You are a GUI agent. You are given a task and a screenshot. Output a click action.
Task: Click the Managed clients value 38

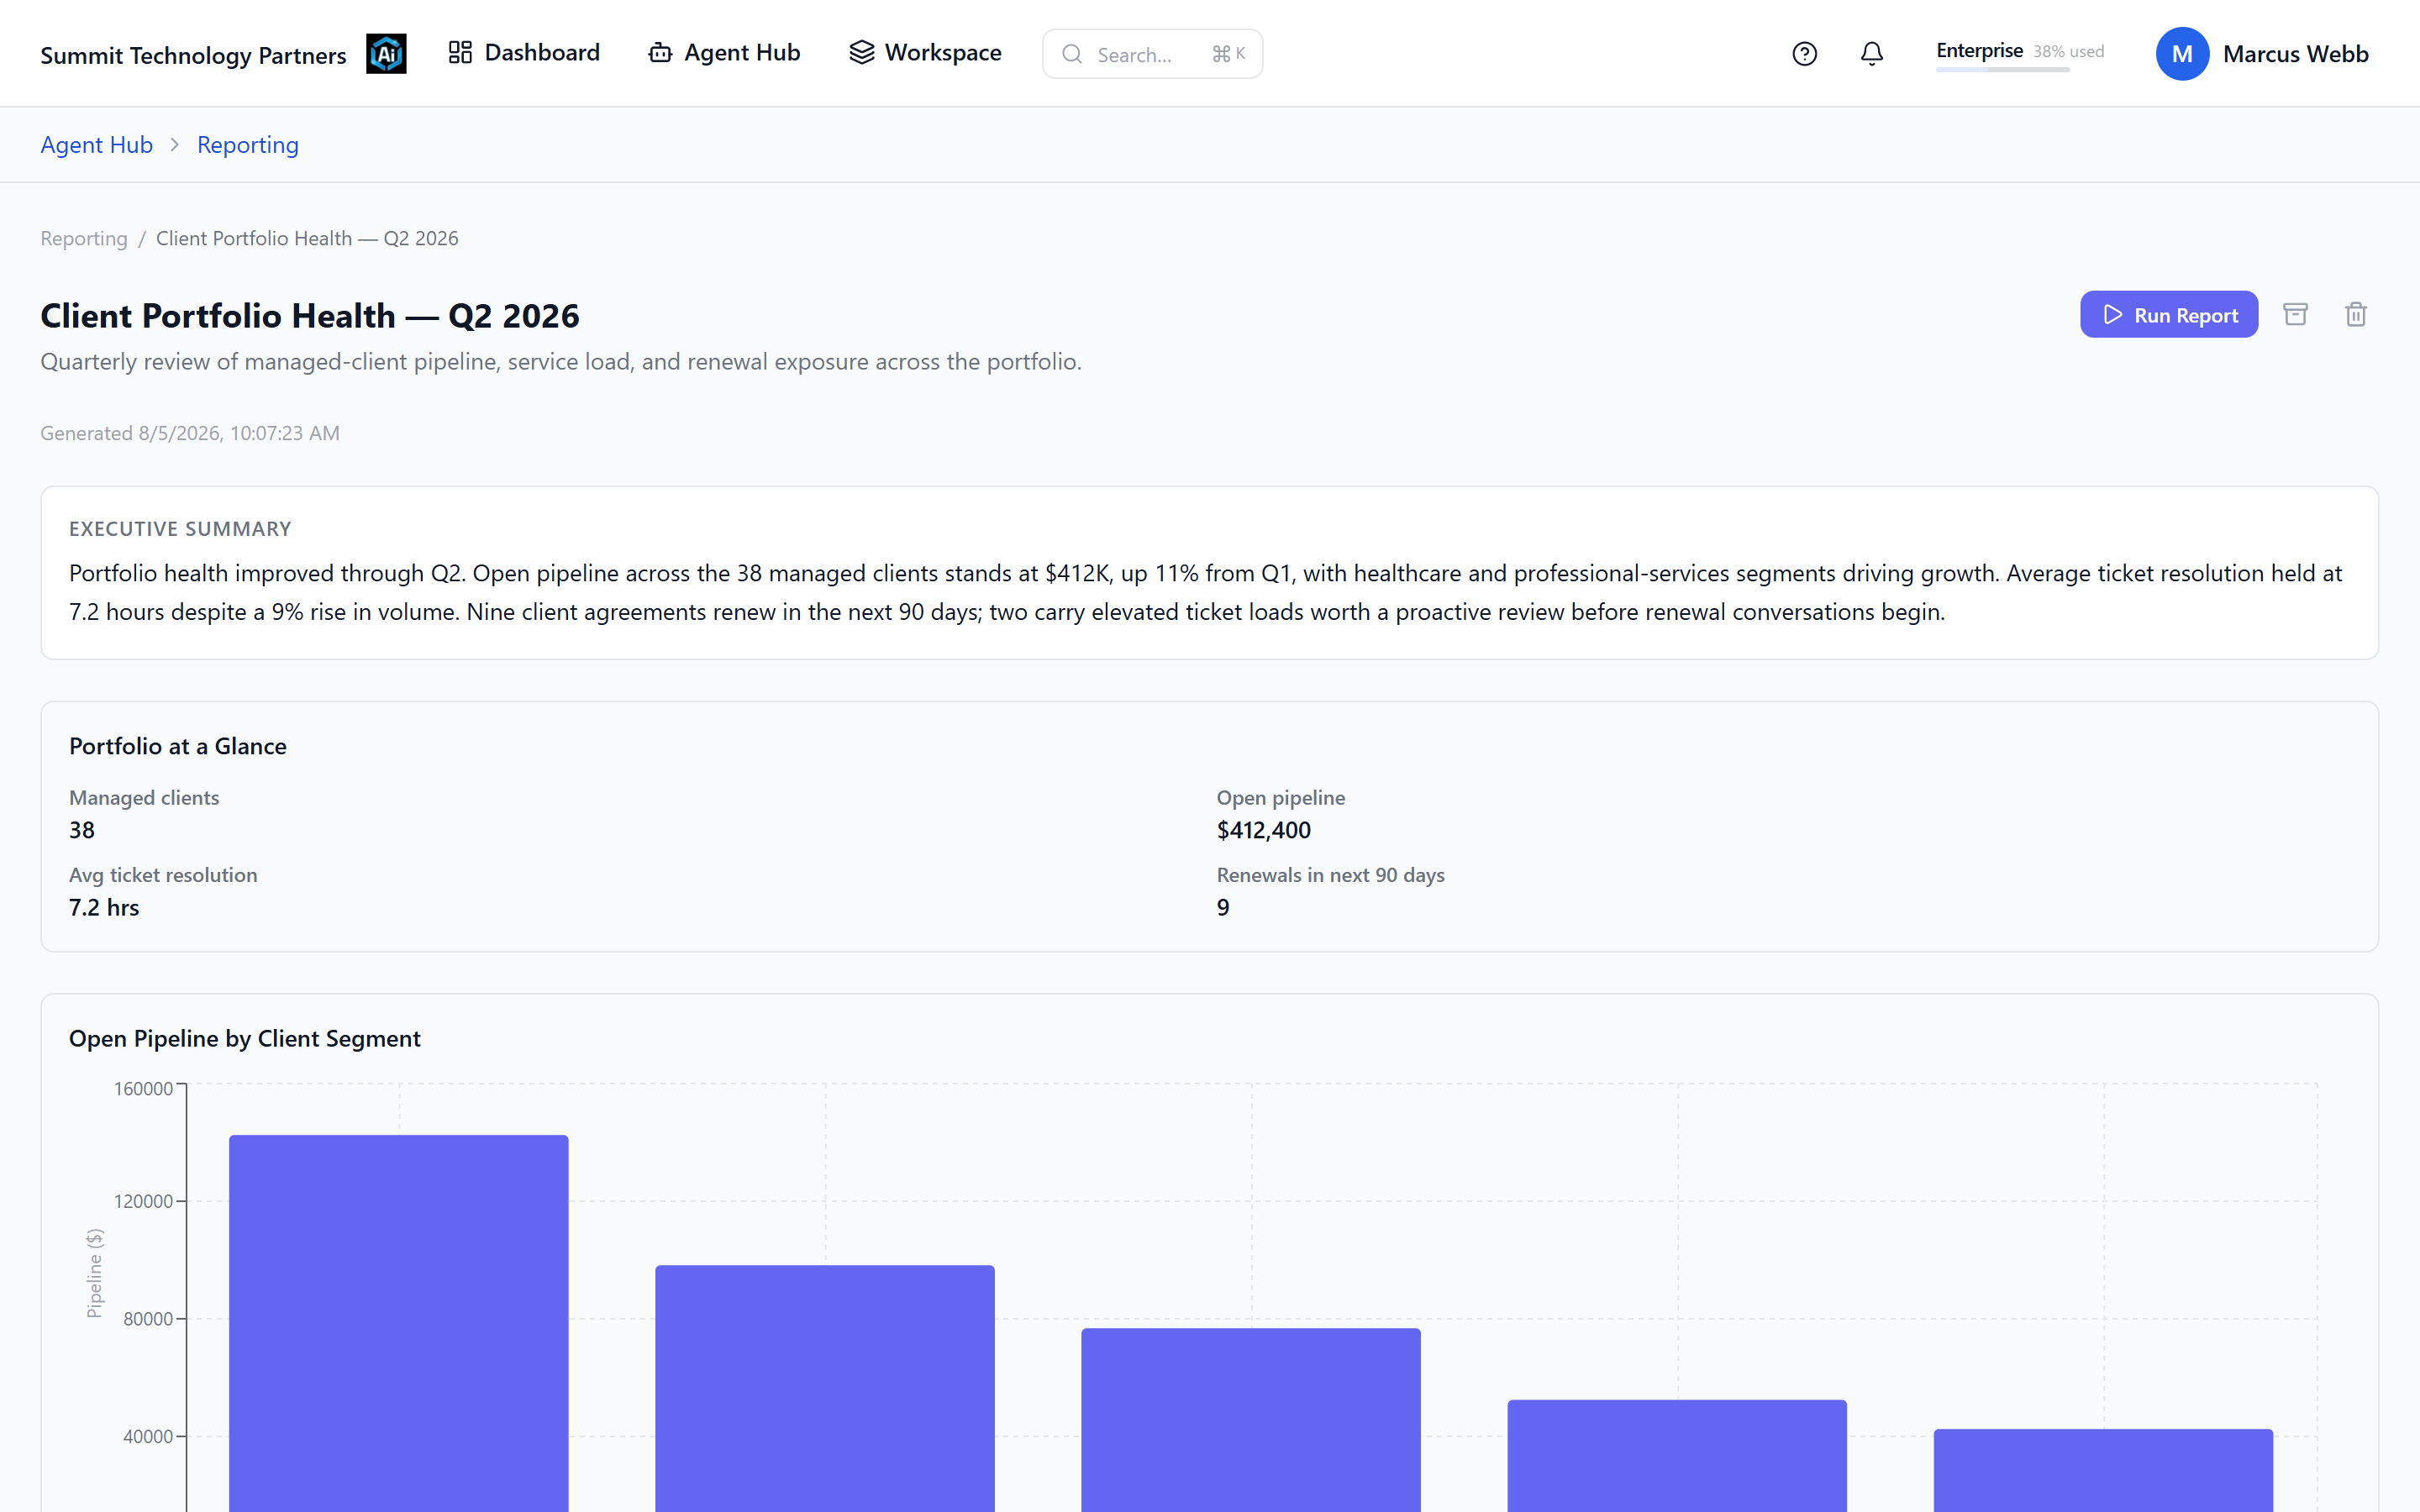(82, 830)
